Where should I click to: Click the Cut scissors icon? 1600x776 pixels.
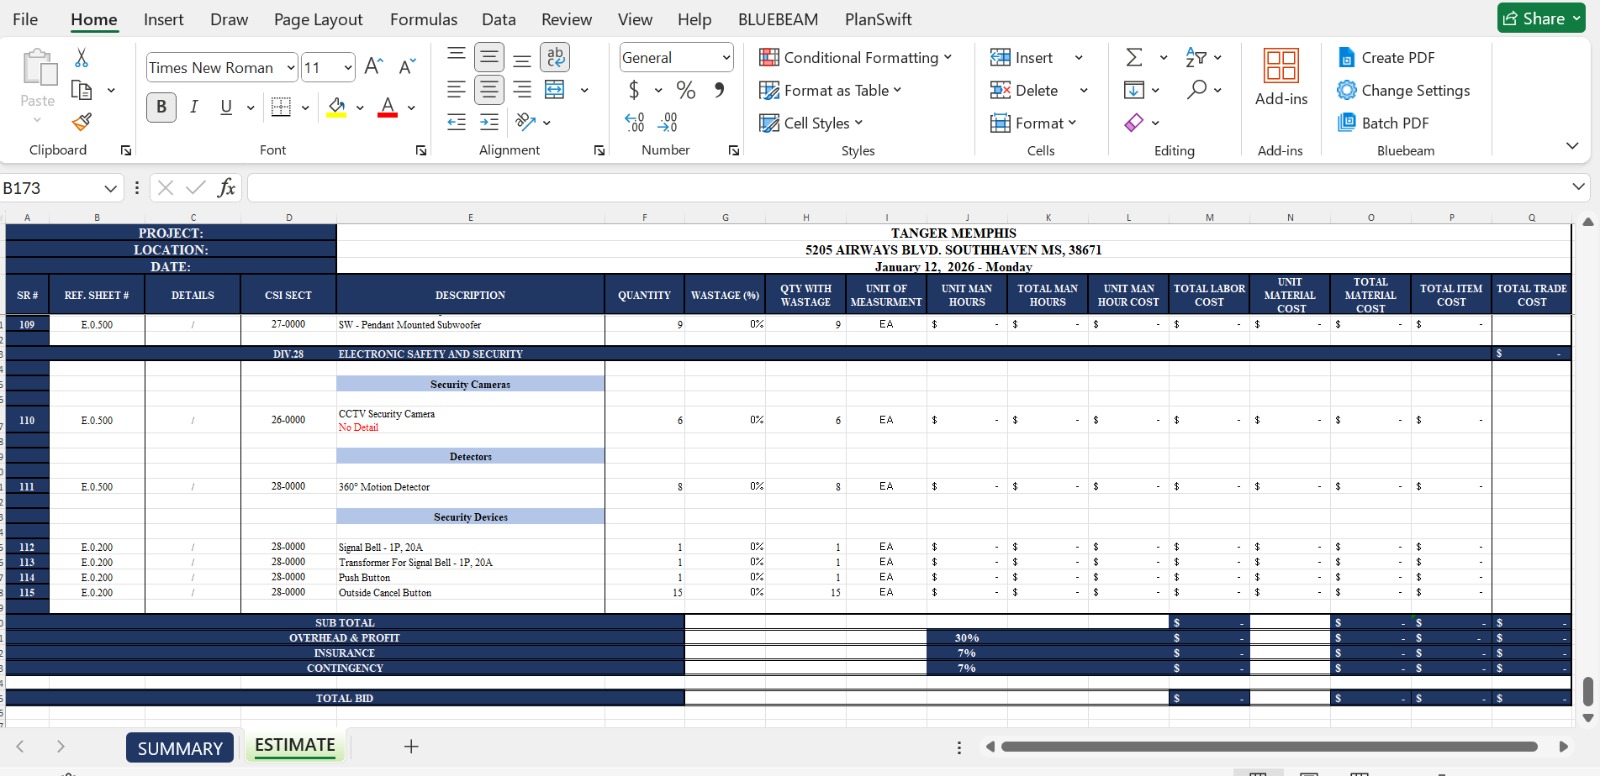pos(82,58)
